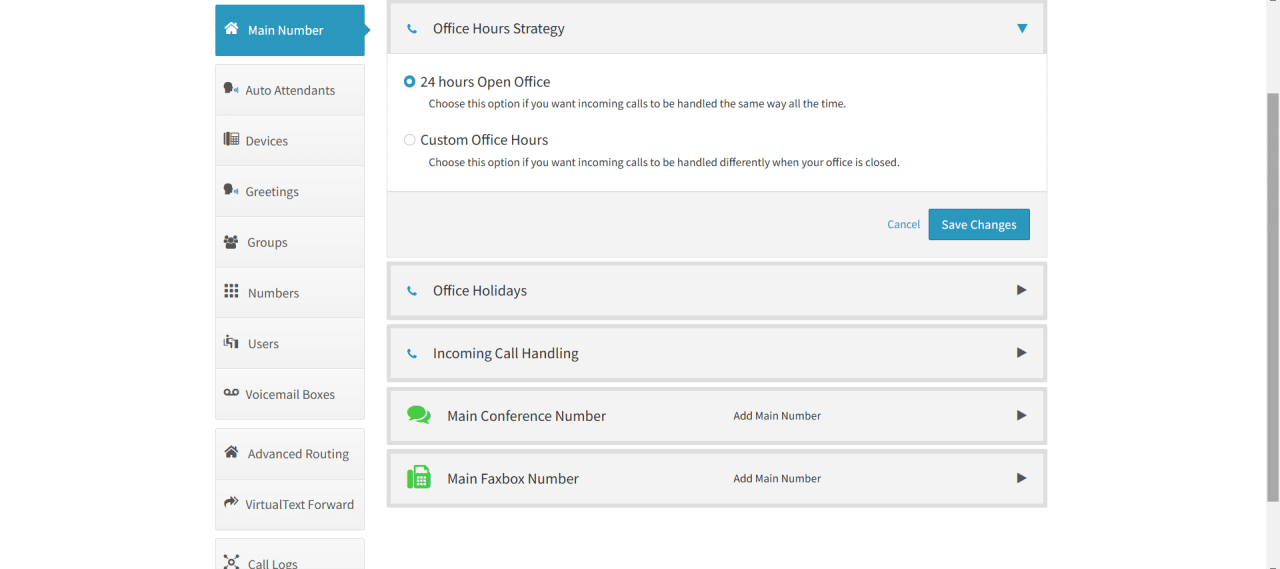Click the Incoming Call Handling heading text
This screenshot has width=1280, height=569.
tap(505, 354)
